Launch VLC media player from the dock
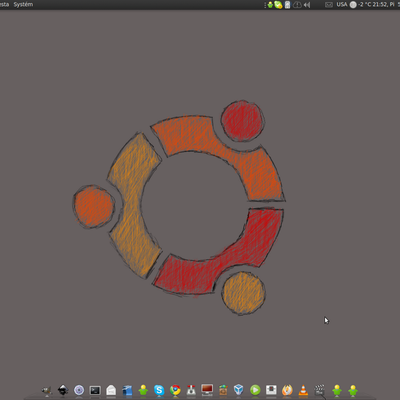This screenshot has height=400, width=400. click(x=303, y=390)
